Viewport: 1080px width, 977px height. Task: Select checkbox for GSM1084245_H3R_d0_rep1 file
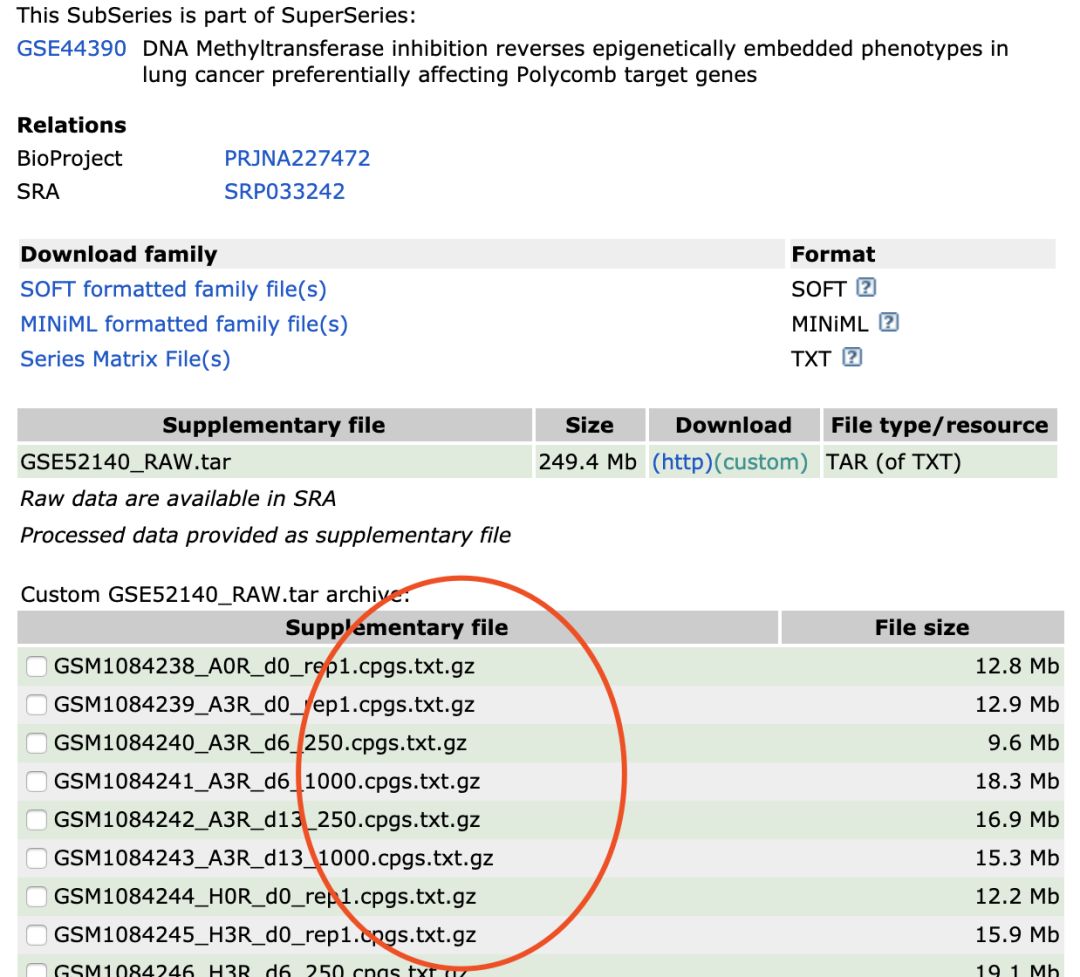[x=37, y=935]
